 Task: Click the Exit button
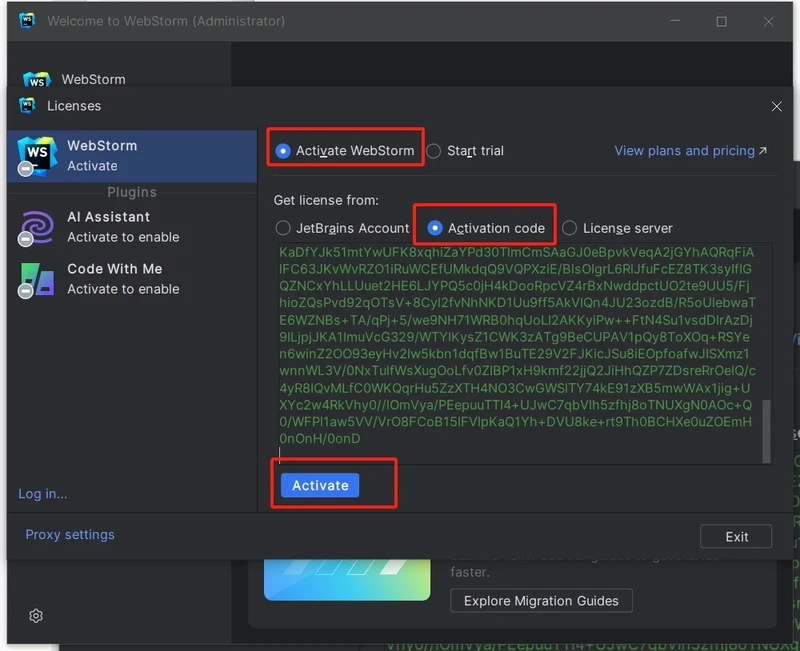tap(736, 536)
